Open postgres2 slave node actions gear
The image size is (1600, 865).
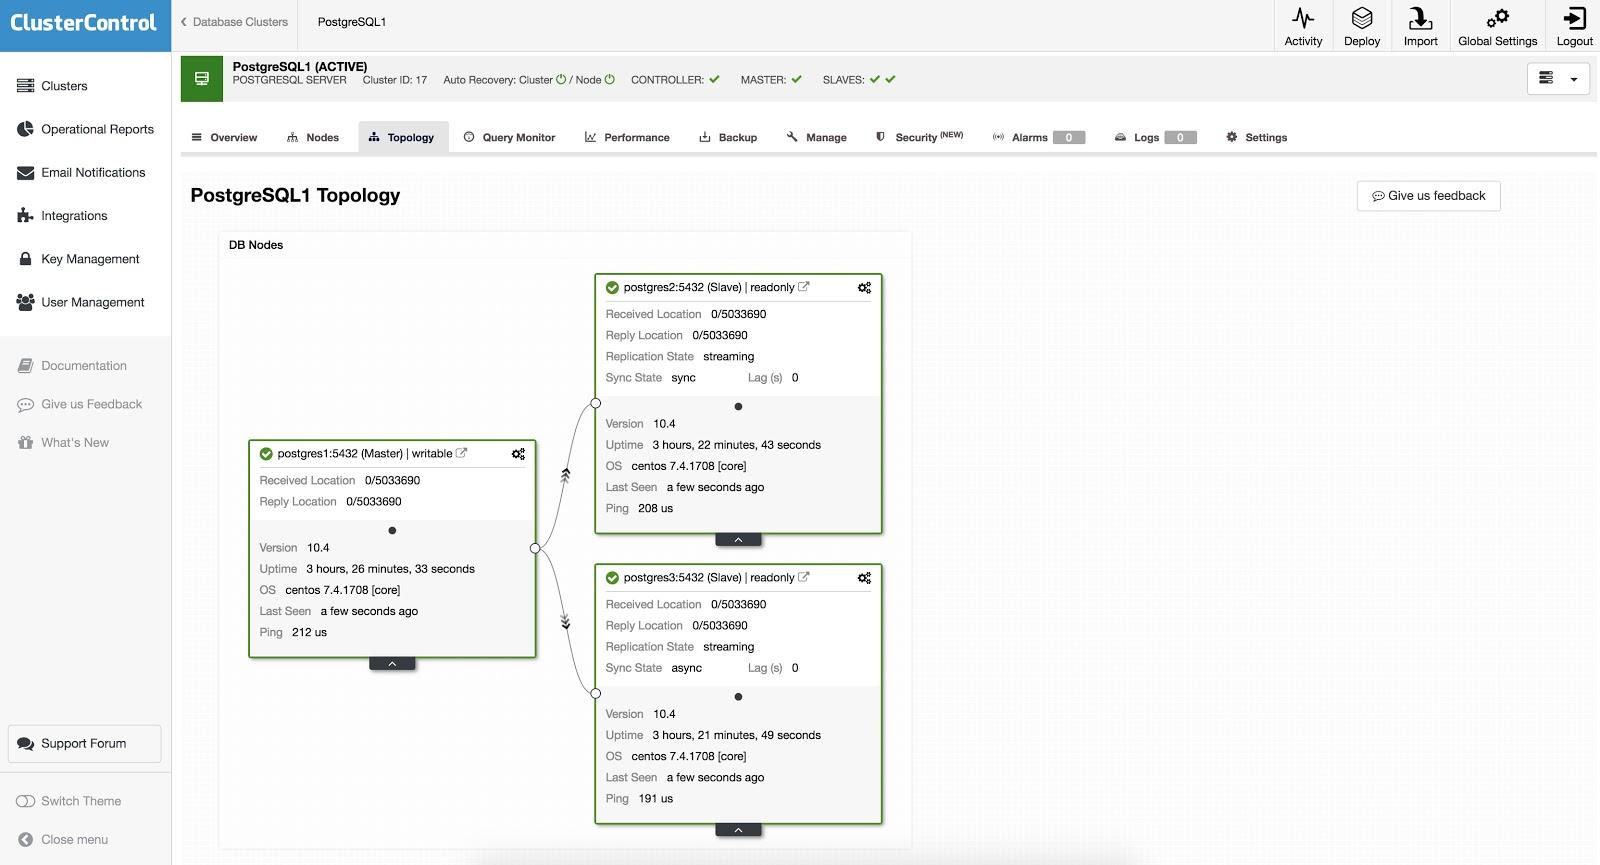tap(864, 288)
